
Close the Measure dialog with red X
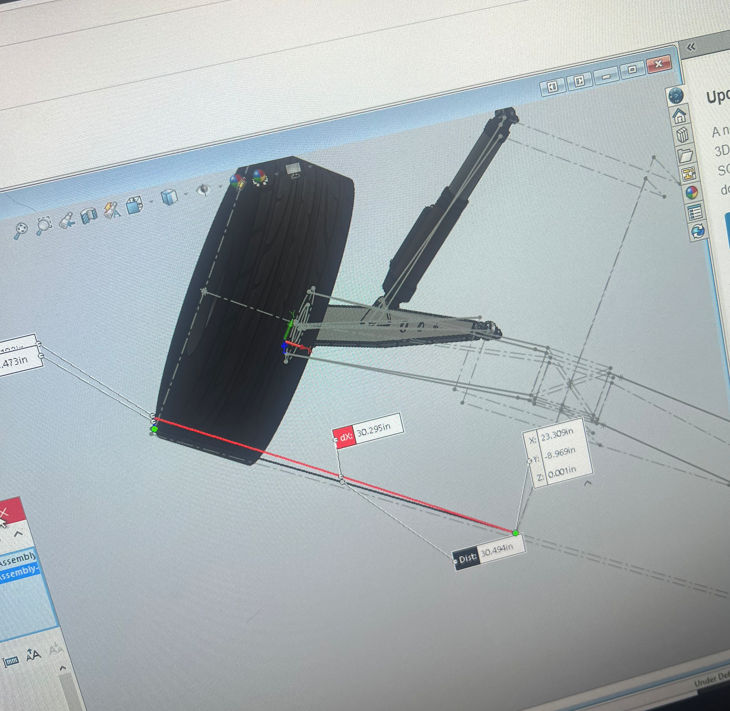pos(5,514)
